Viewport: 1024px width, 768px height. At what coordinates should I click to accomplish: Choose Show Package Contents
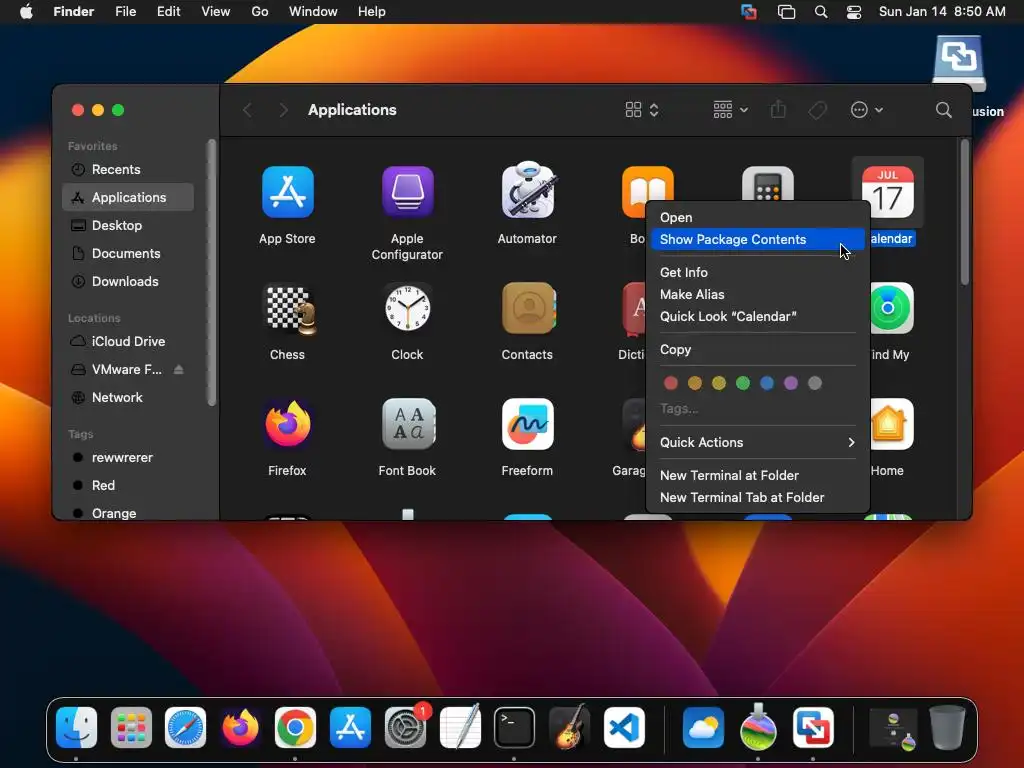(x=758, y=239)
